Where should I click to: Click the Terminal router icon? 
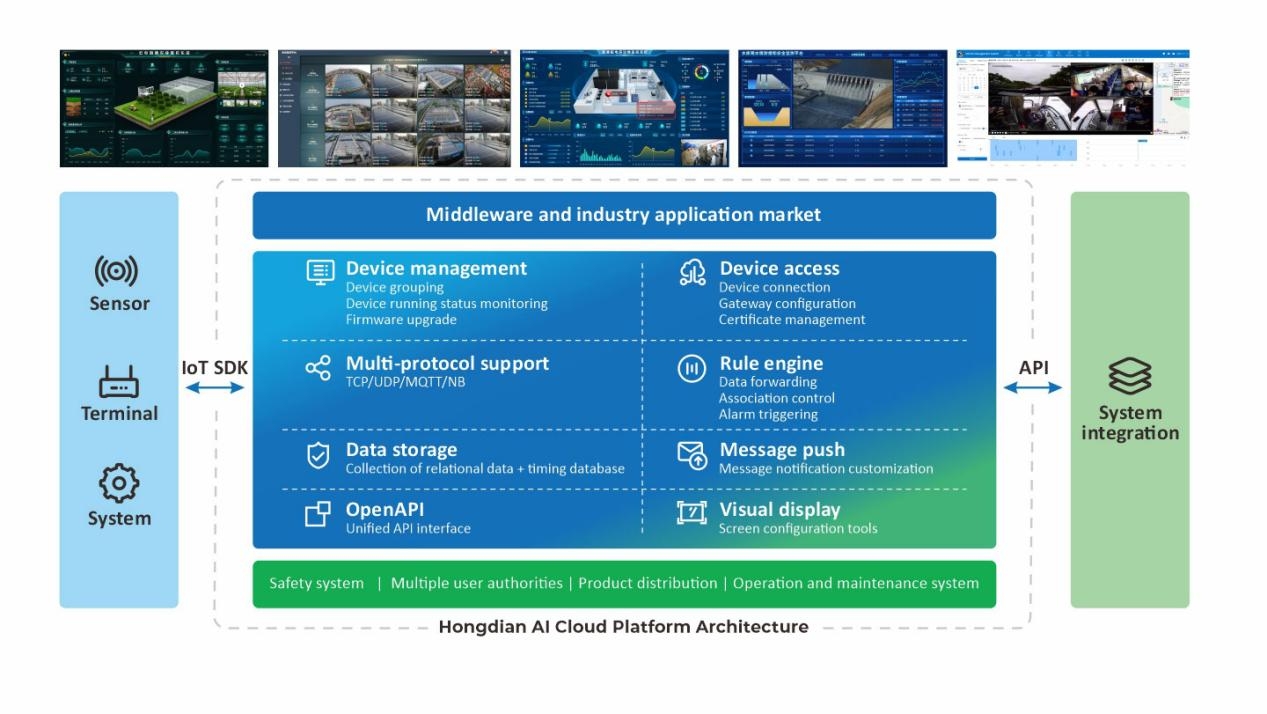pos(119,382)
